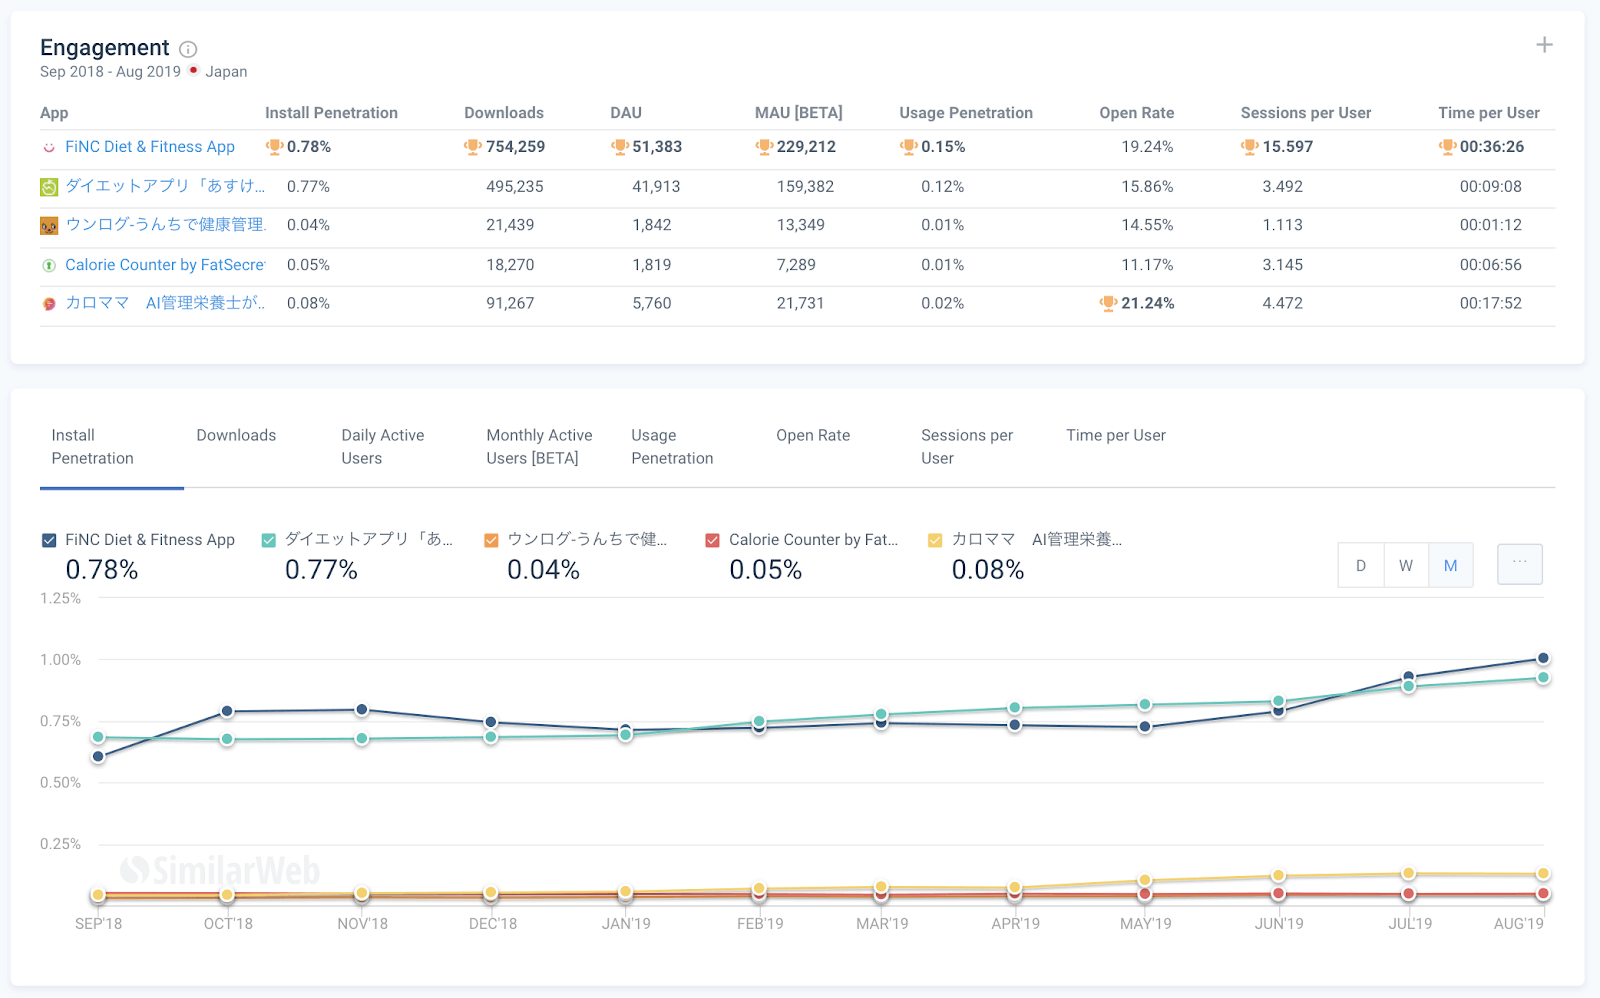Click trophy icon beside 754,259 downloads
The height and width of the screenshot is (998, 1600).
(x=473, y=147)
